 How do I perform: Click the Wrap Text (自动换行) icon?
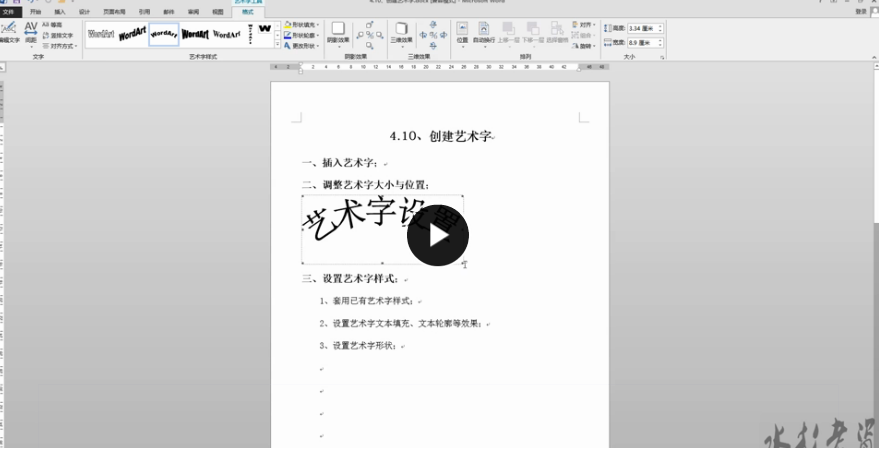(484, 33)
